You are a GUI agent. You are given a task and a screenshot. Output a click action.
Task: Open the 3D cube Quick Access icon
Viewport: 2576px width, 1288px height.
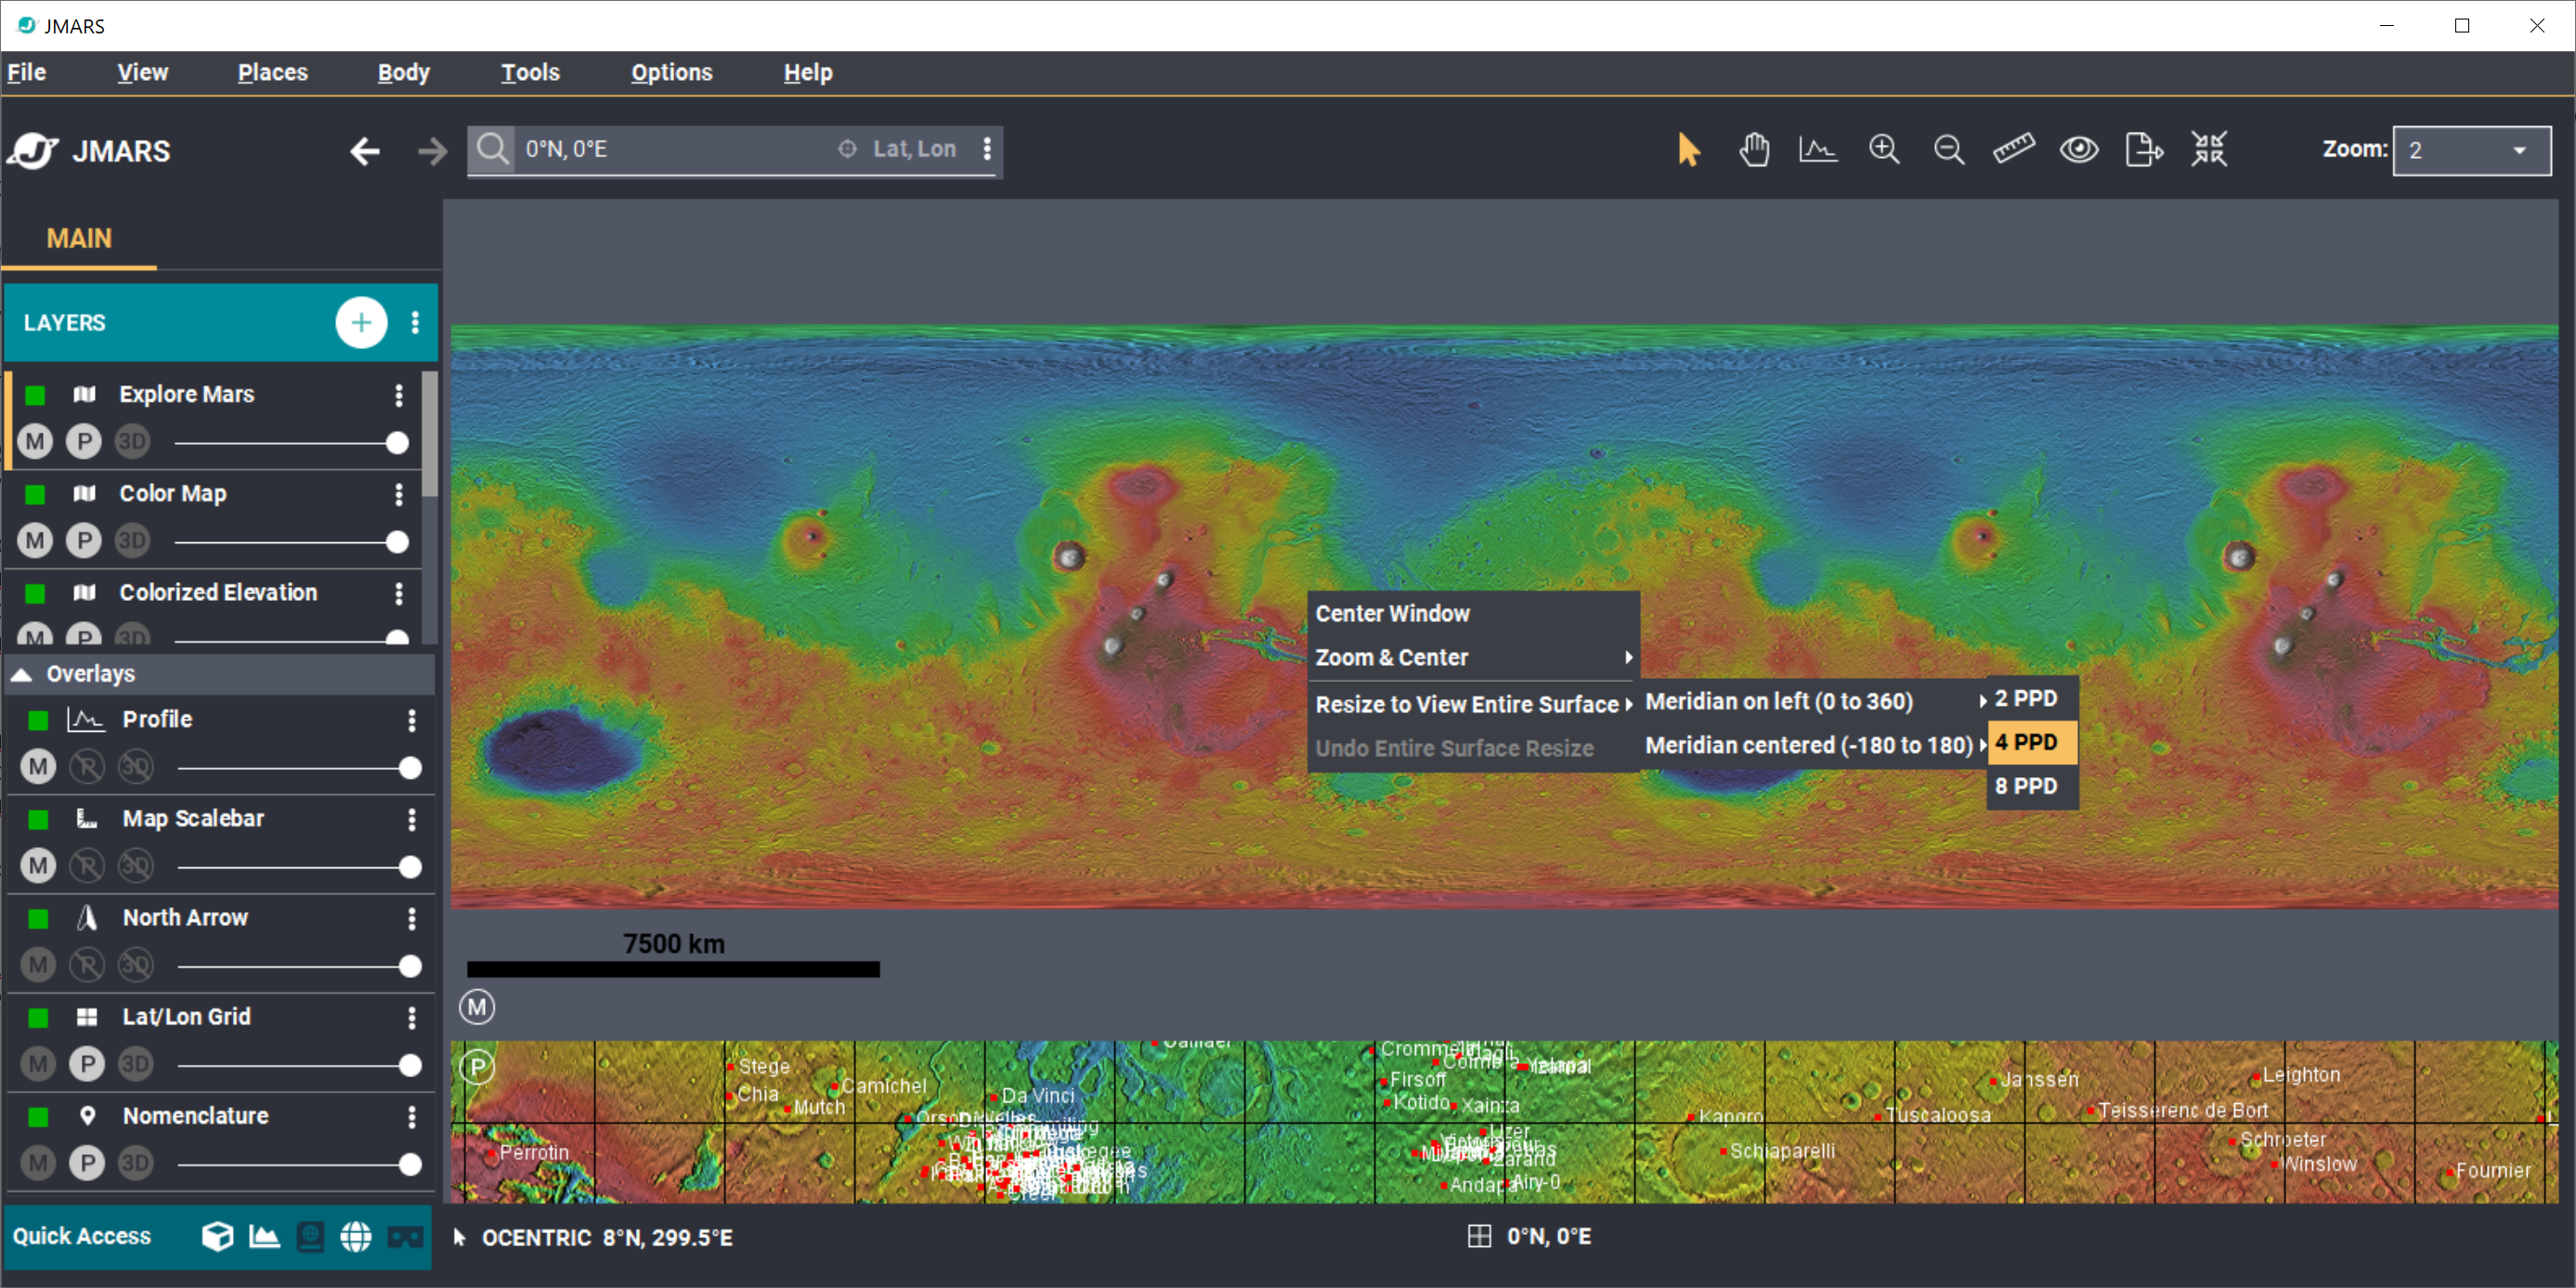(x=217, y=1236)
